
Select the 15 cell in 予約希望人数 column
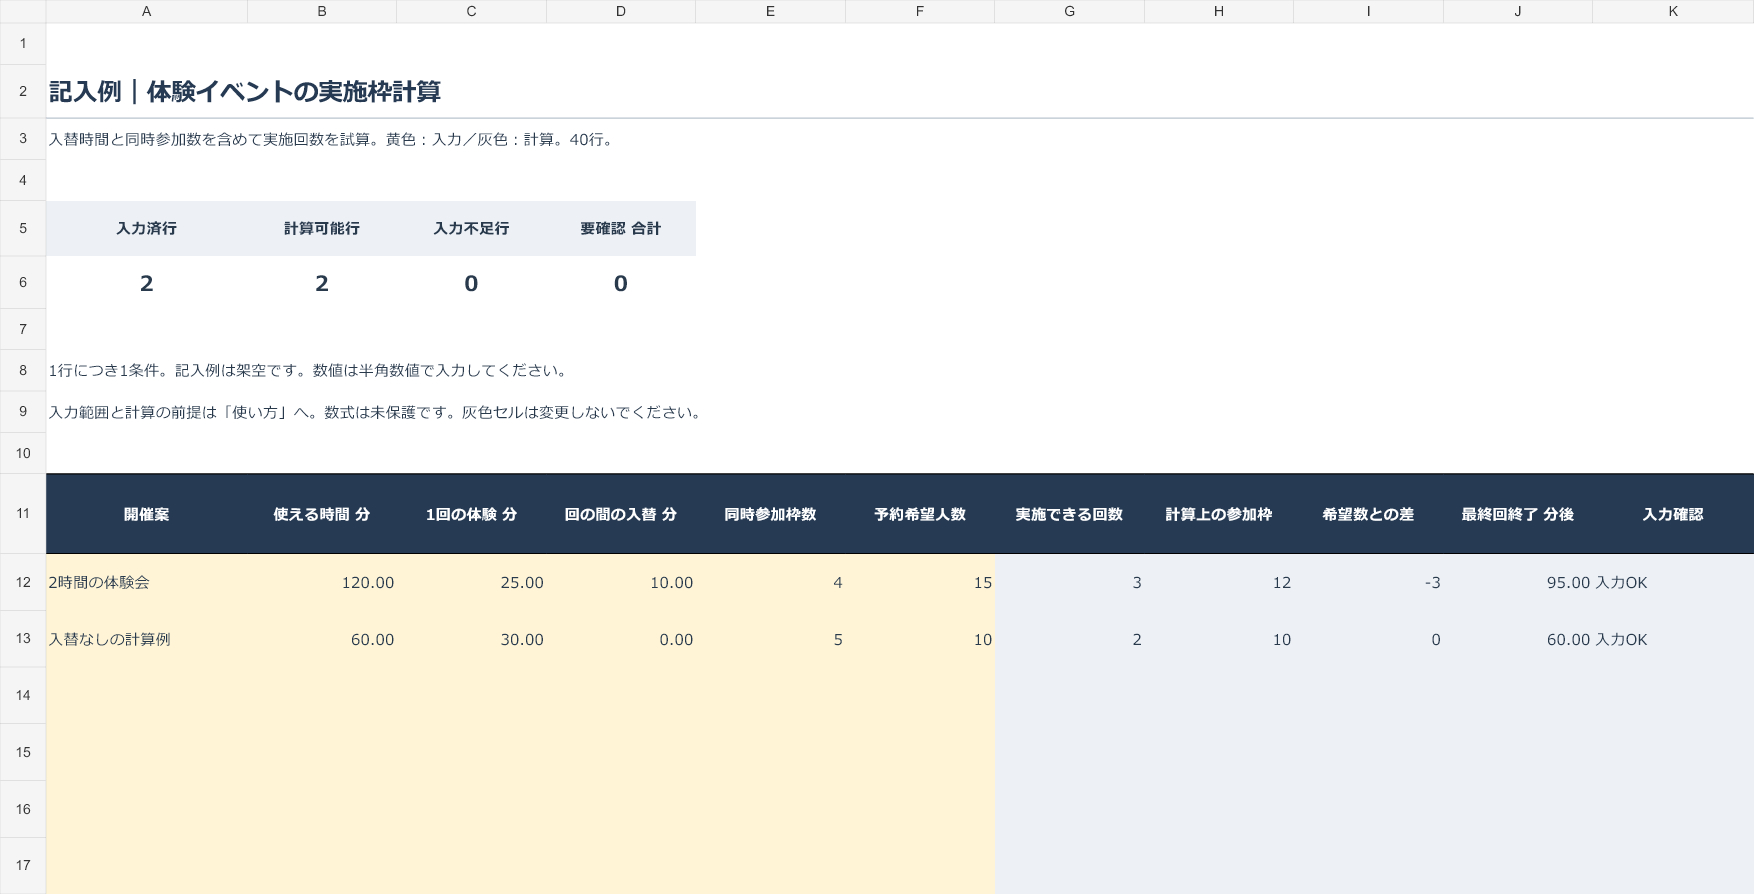coord(920,583)
